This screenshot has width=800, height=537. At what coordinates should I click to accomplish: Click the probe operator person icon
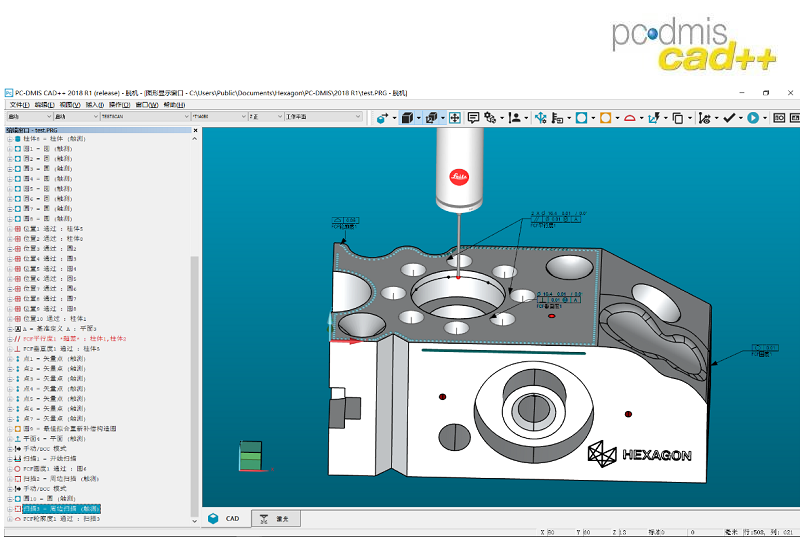515,118
